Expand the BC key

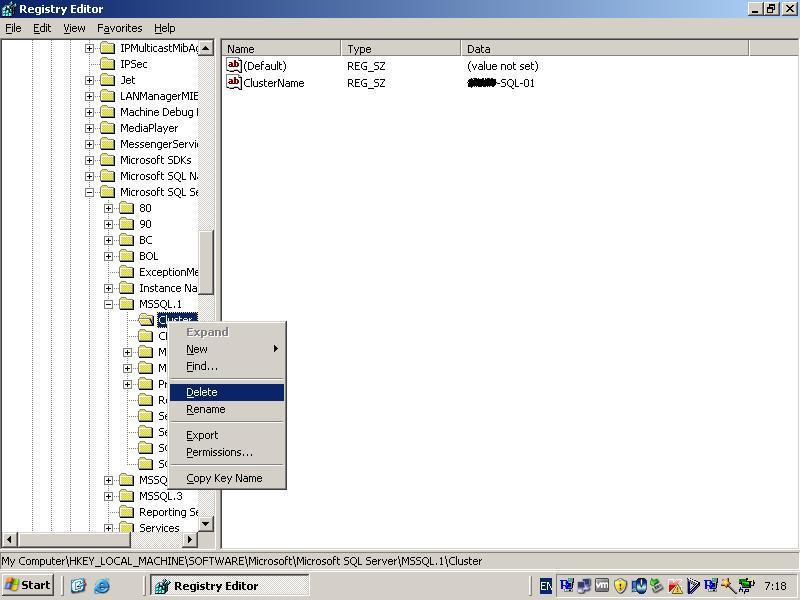point(108,240)
